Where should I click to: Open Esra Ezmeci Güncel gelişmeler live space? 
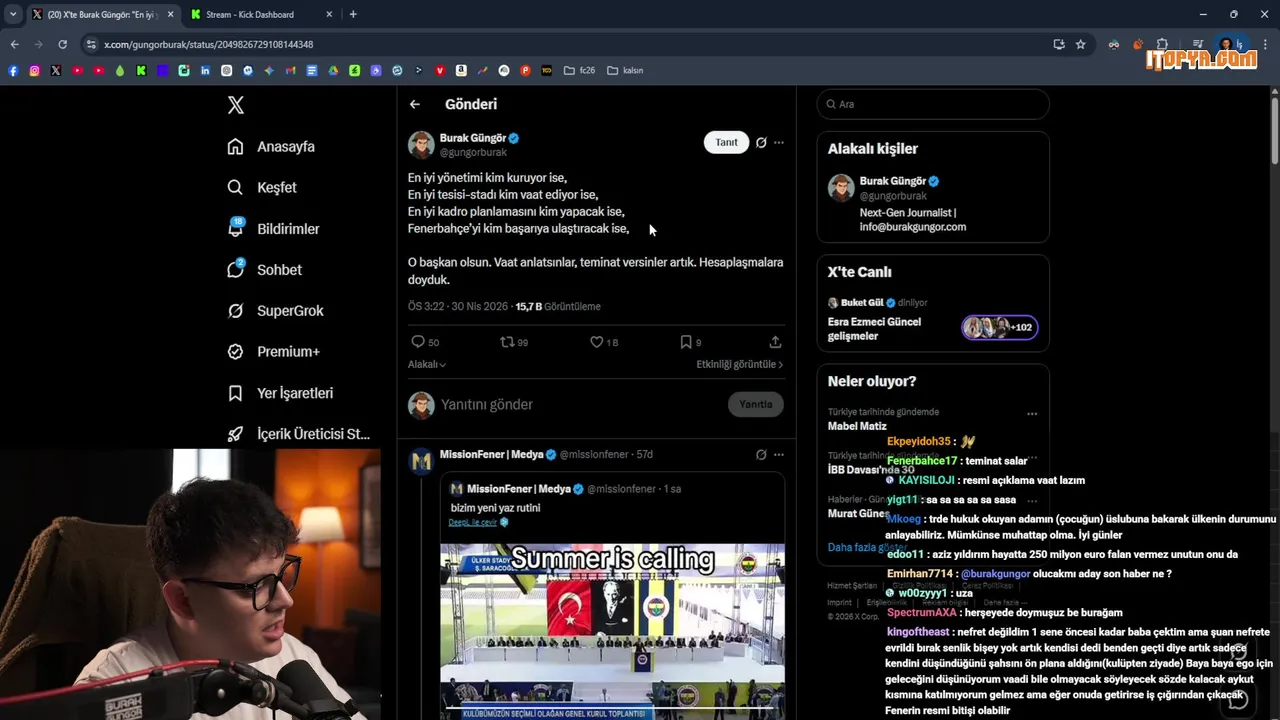[874, 329]
